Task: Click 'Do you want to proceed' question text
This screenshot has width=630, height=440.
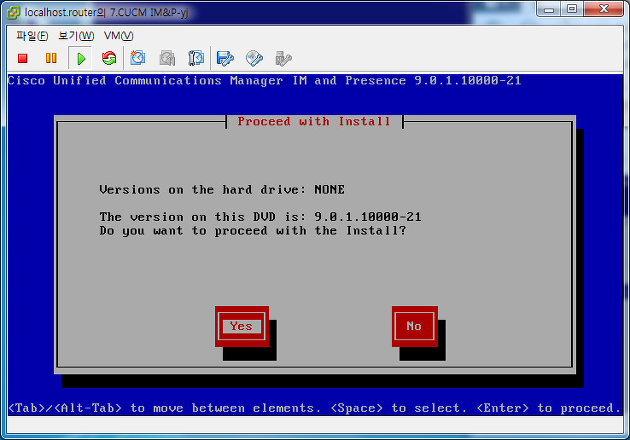Action: point(253,231)
